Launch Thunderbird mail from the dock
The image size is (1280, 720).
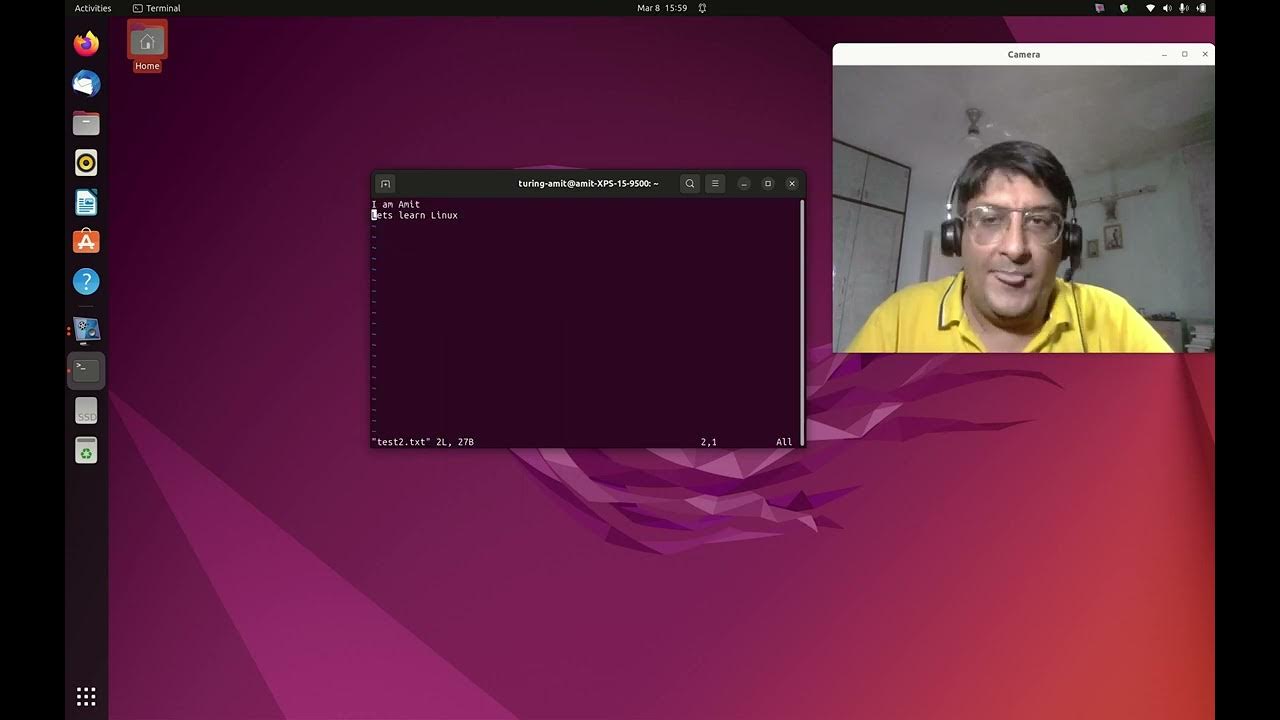pyautogui.click(x=86, y=83)
